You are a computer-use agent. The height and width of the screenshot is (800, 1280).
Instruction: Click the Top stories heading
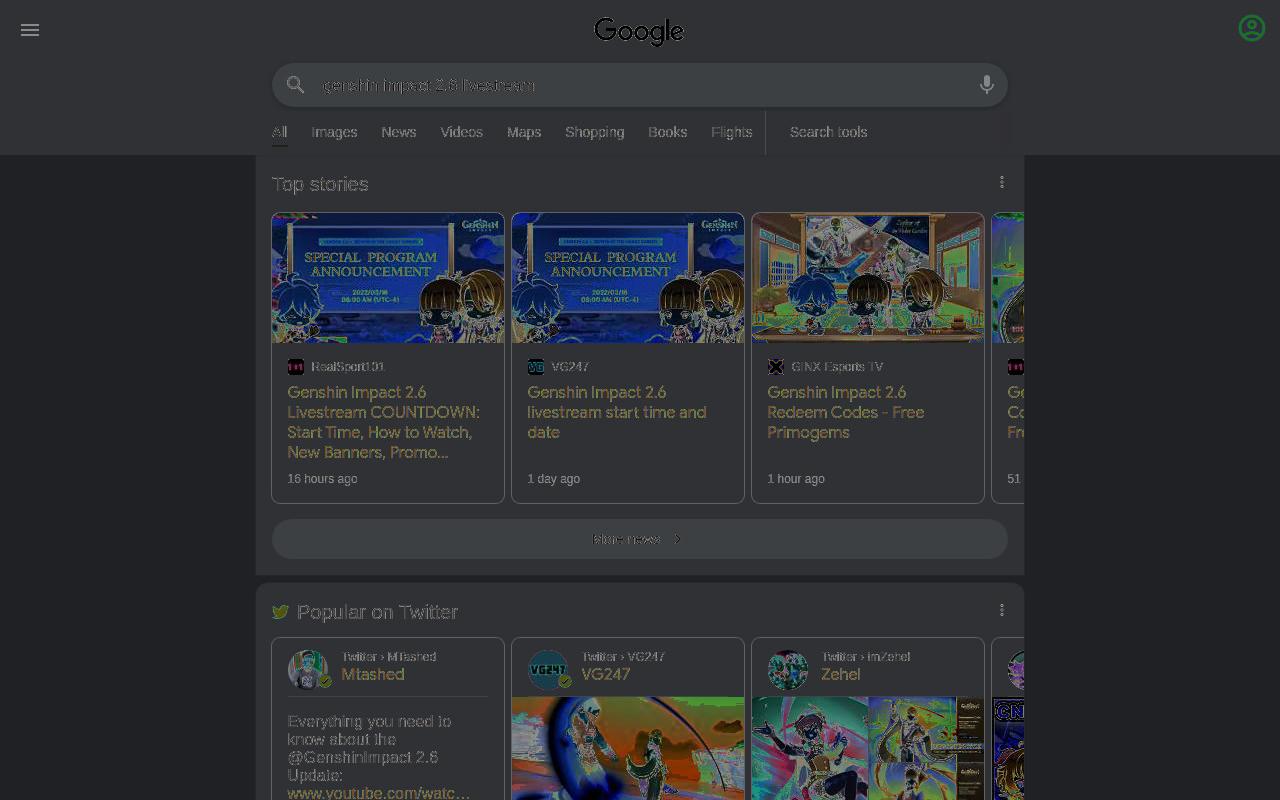(320, 184)
